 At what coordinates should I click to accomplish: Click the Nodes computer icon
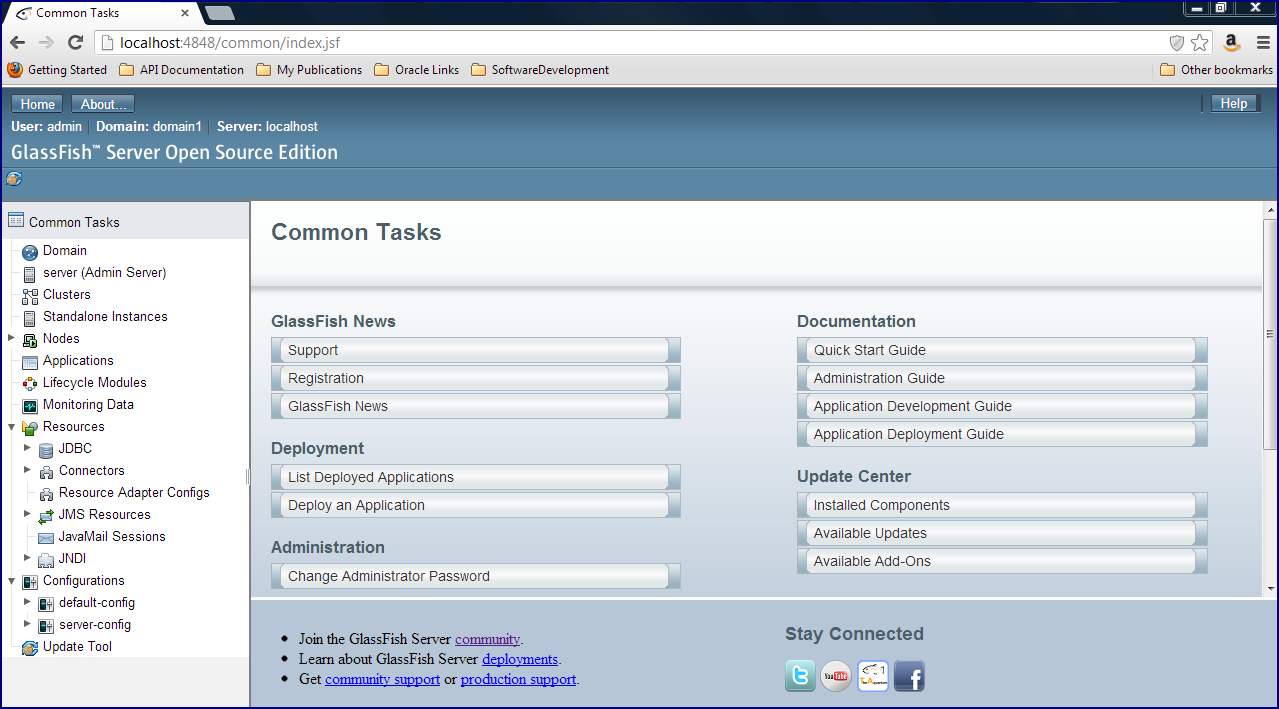[x=30, y=340]
